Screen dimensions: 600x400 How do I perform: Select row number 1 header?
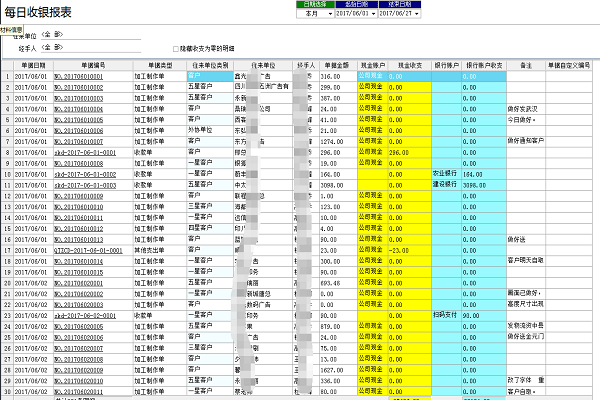click(x=6, y=75)
